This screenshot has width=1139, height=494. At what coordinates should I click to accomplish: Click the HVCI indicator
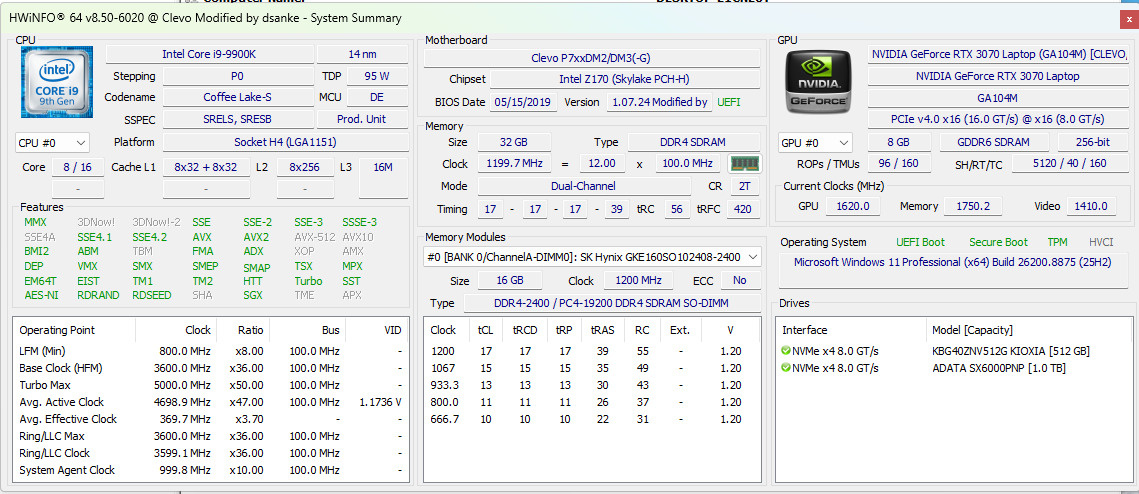coord(1101,242)
